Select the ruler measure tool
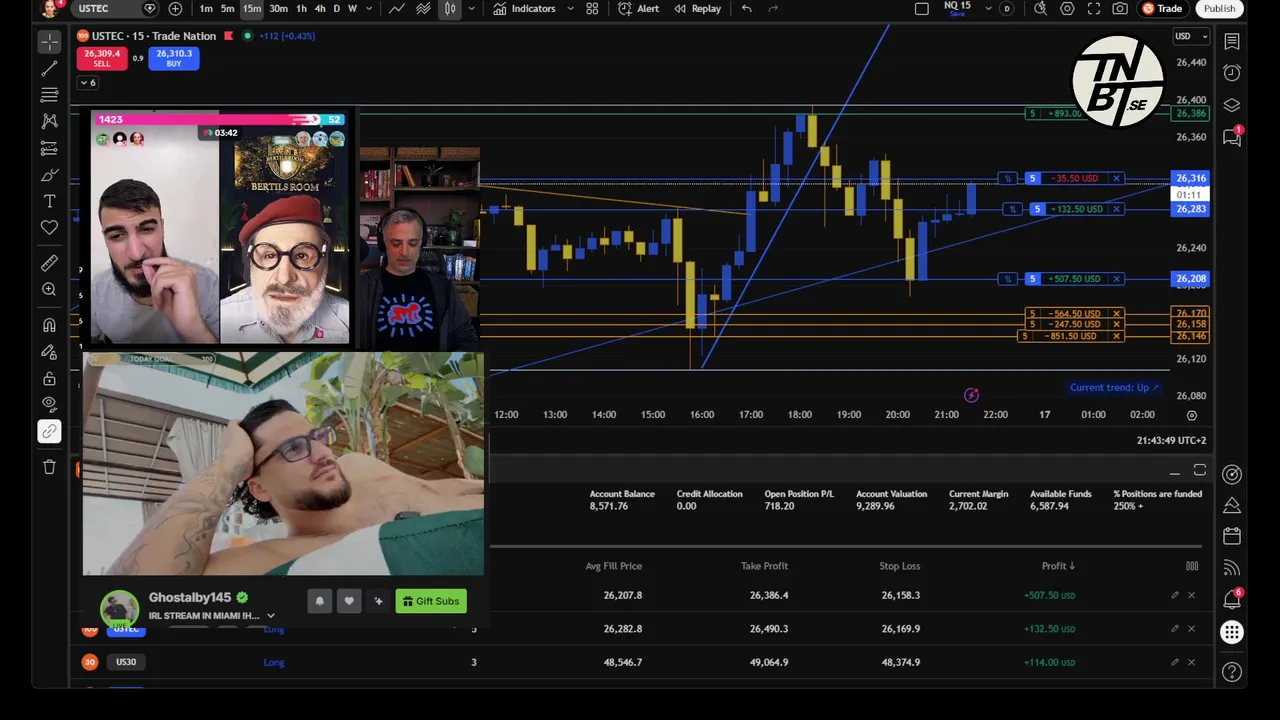This screenshot has width=1280, height=720. pos(49,263)
